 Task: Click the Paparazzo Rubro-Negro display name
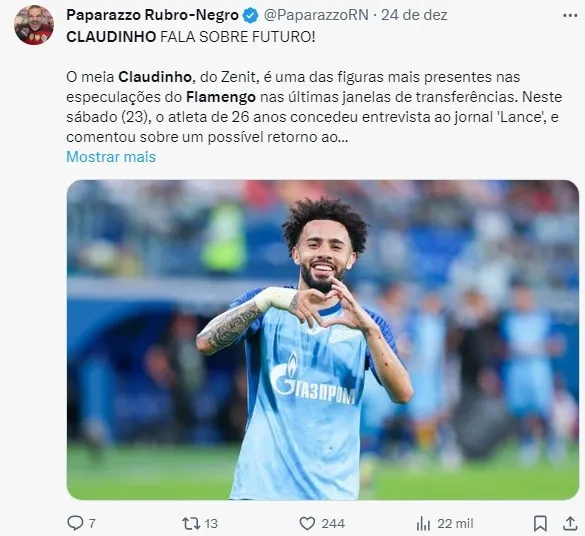pos(152,15)
